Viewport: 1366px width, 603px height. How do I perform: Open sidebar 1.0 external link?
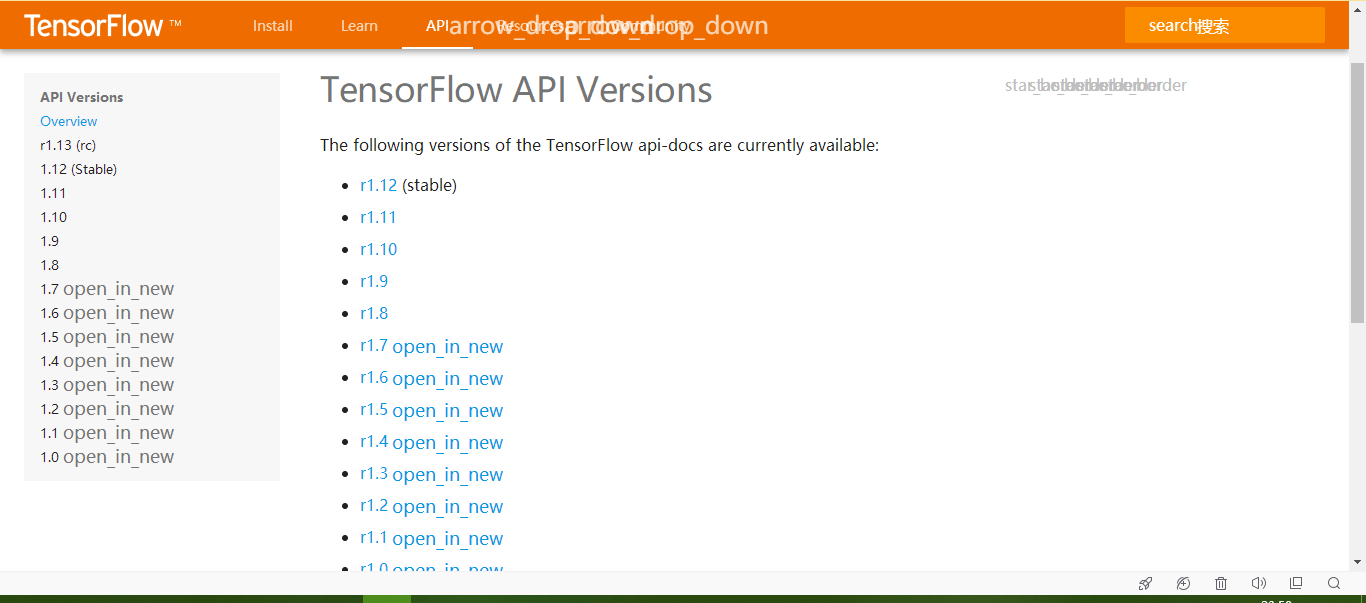click(107, 457)
